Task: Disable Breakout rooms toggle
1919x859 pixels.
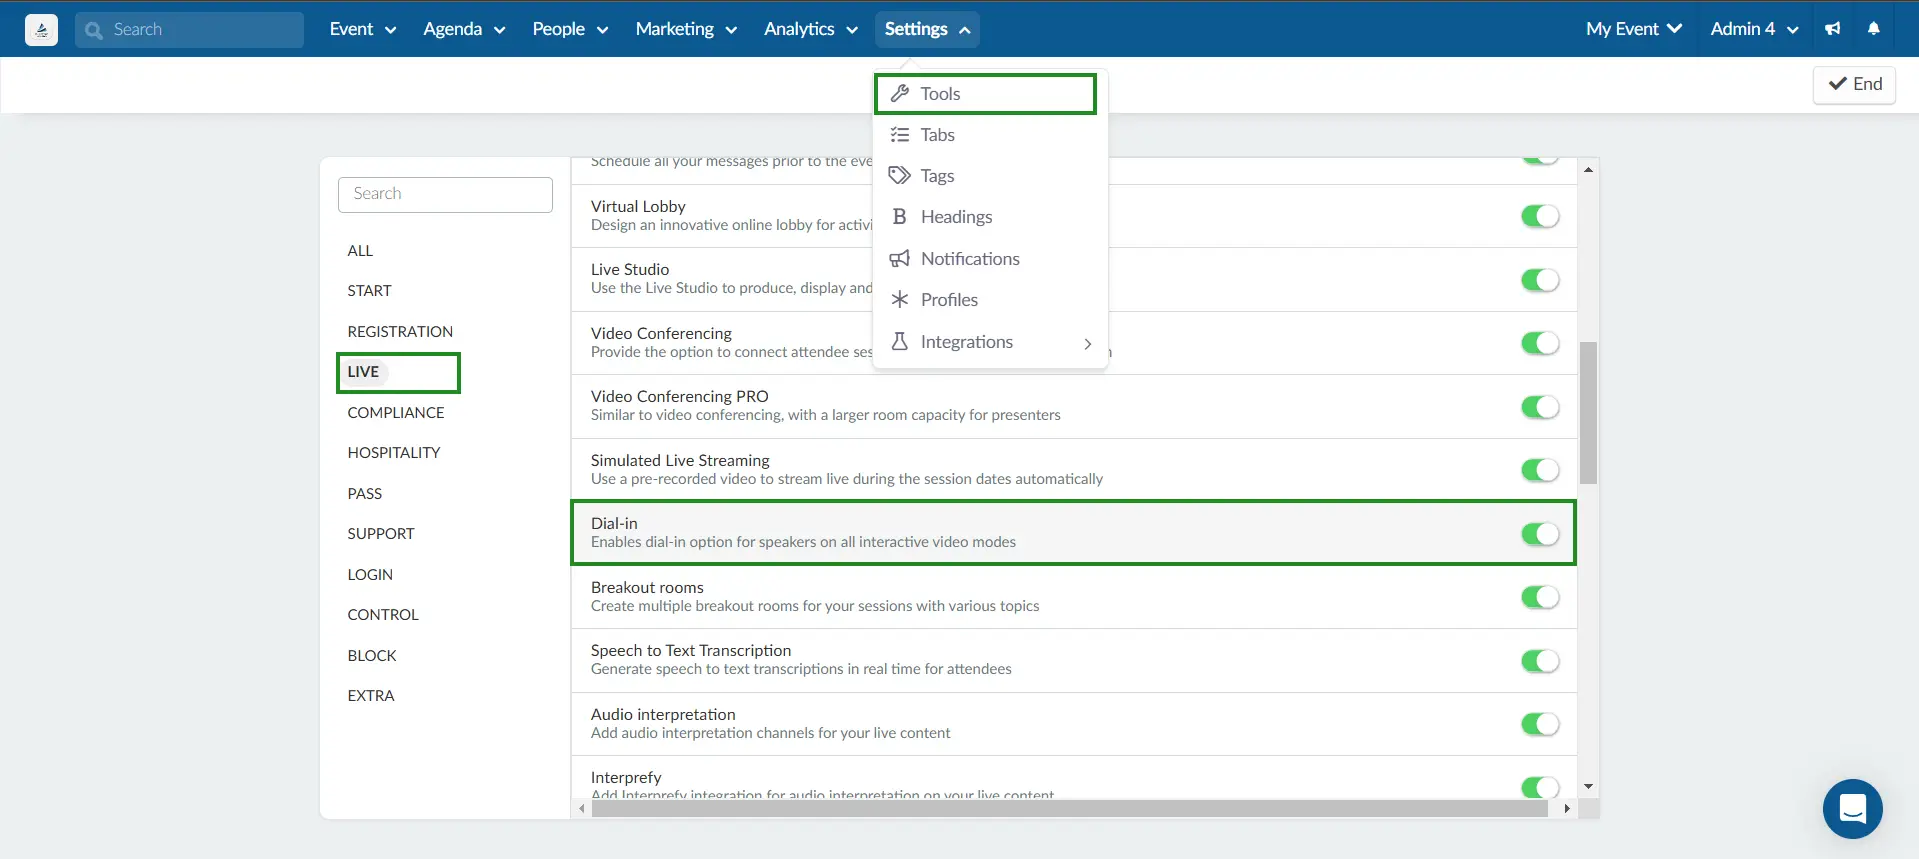Action: [1540, 597]
